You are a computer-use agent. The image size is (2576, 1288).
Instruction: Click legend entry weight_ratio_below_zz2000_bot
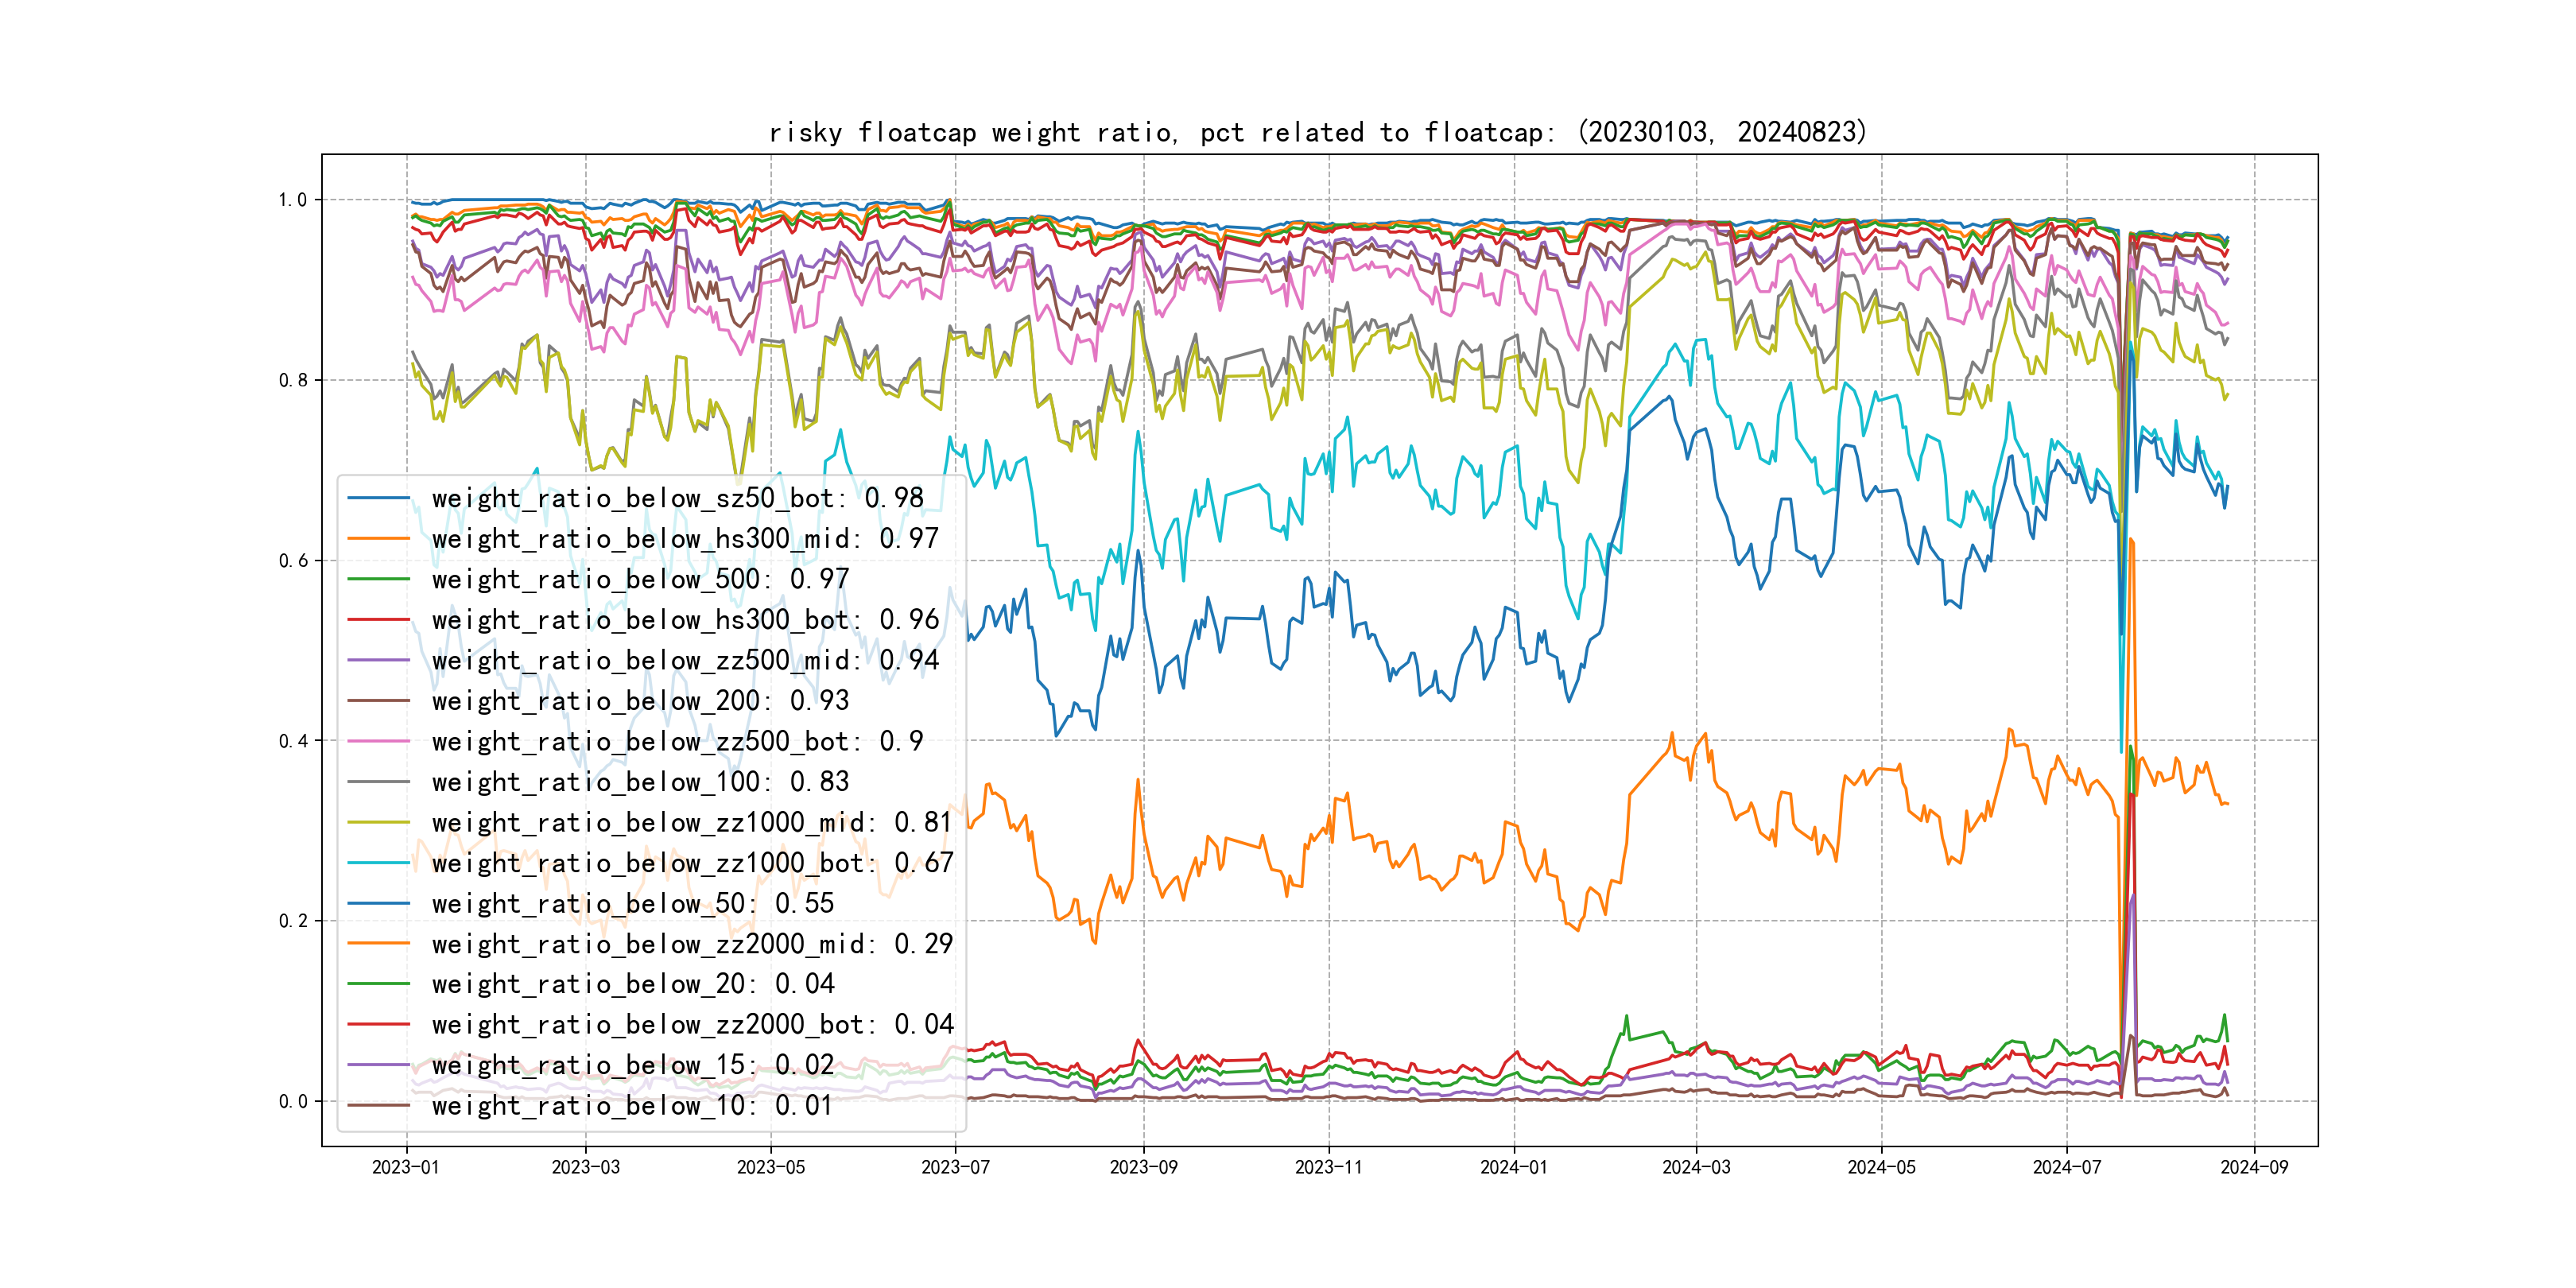click(692, 1025)
